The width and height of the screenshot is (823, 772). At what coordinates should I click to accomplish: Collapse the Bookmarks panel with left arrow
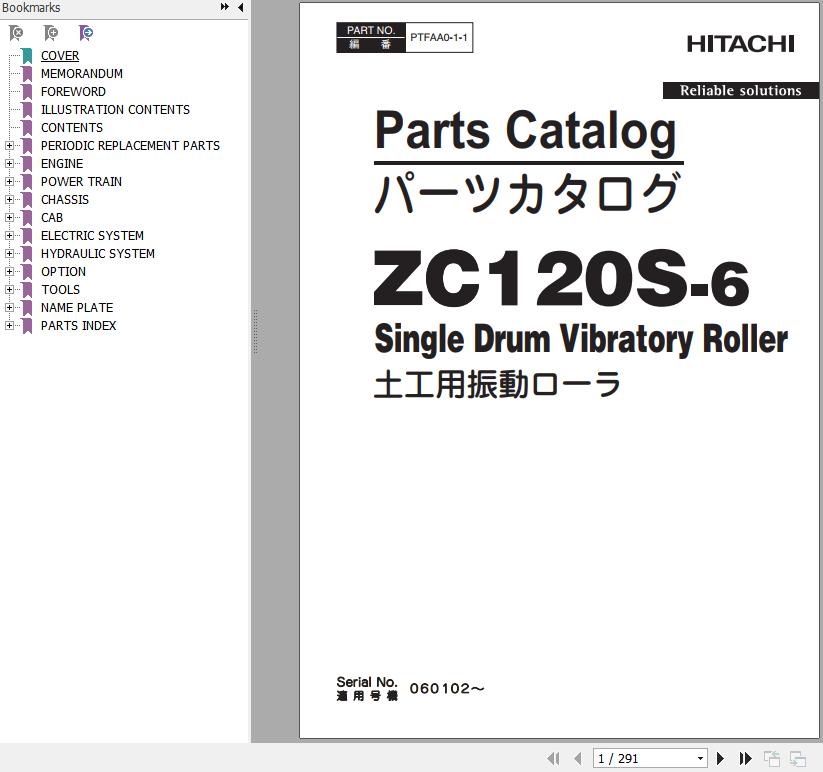coord(241,7)
